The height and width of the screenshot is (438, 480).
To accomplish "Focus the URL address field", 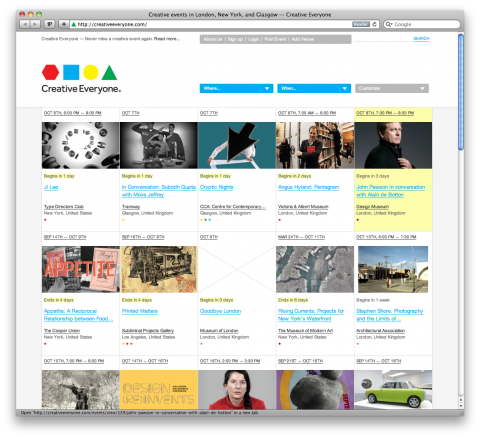I will tap(213, 24).
